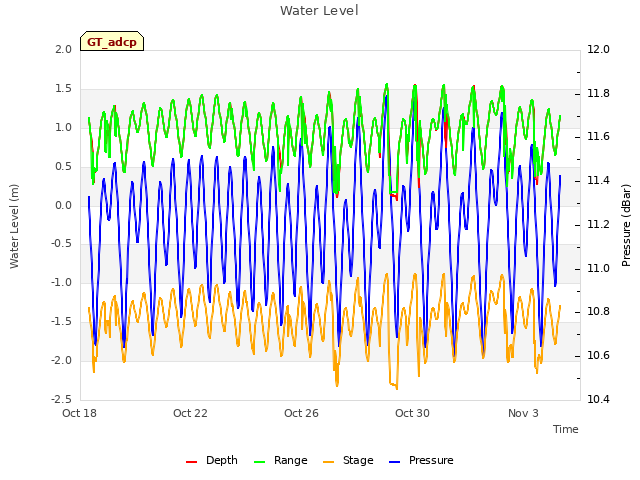
Task: Click the 2.0 water level tick label
Action: [x=63, y=49]
